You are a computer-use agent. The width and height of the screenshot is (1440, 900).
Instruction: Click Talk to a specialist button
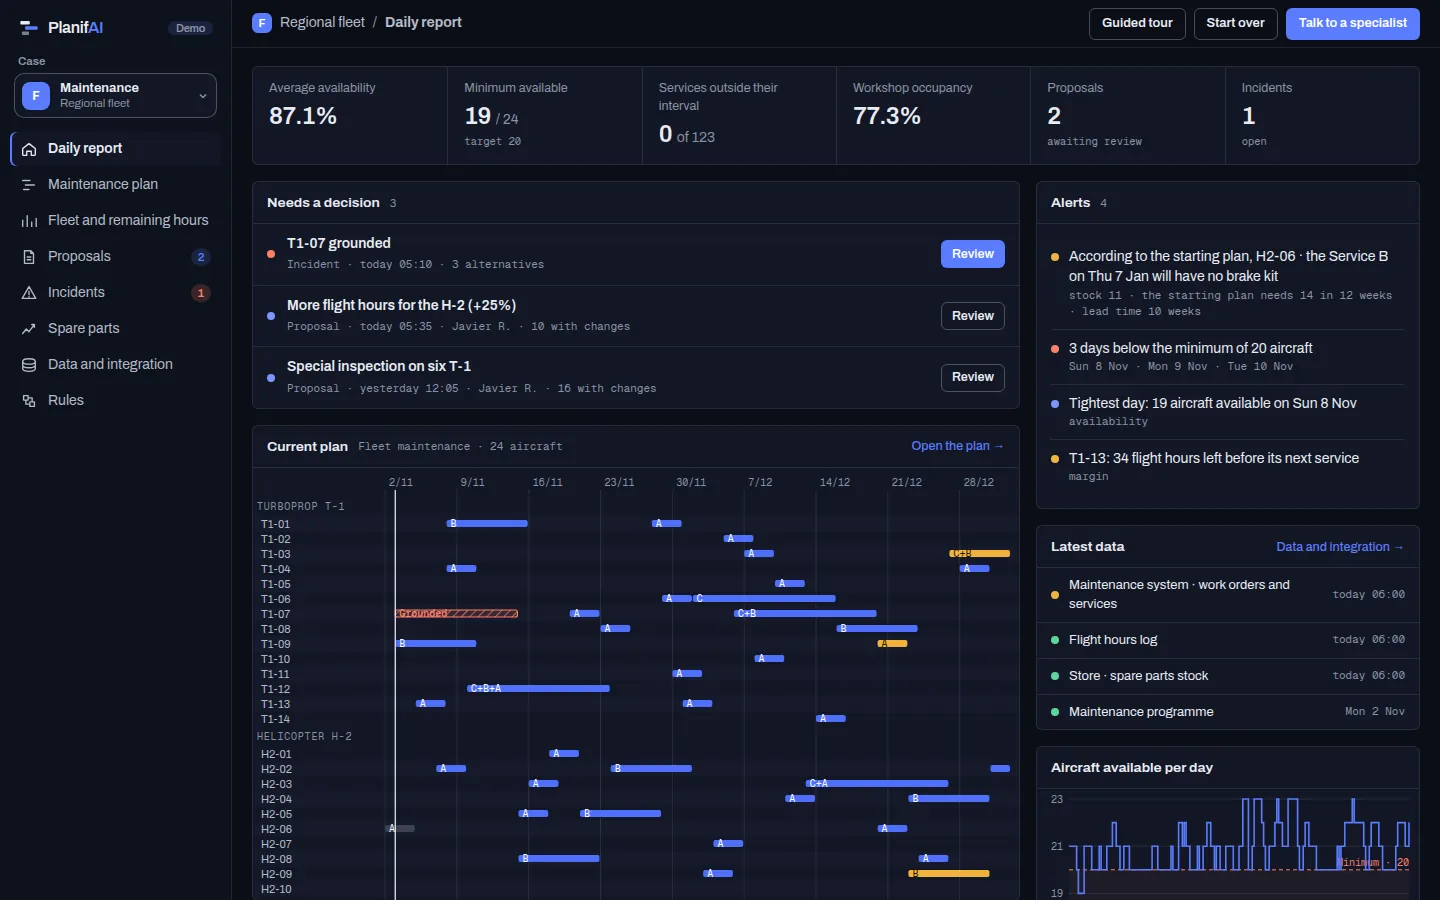point(1352,23)
